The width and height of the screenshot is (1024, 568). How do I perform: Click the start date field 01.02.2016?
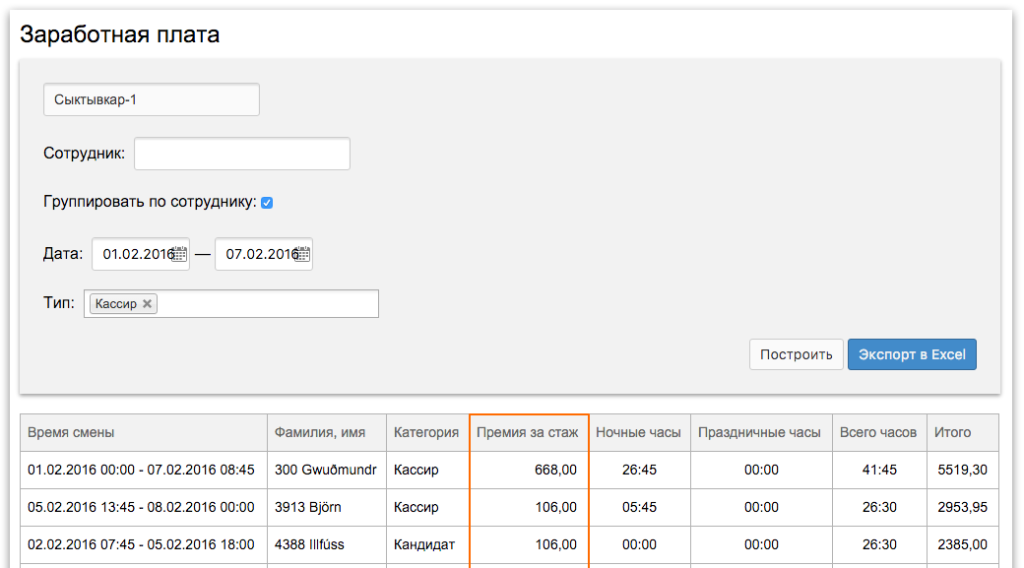point(140,254)
